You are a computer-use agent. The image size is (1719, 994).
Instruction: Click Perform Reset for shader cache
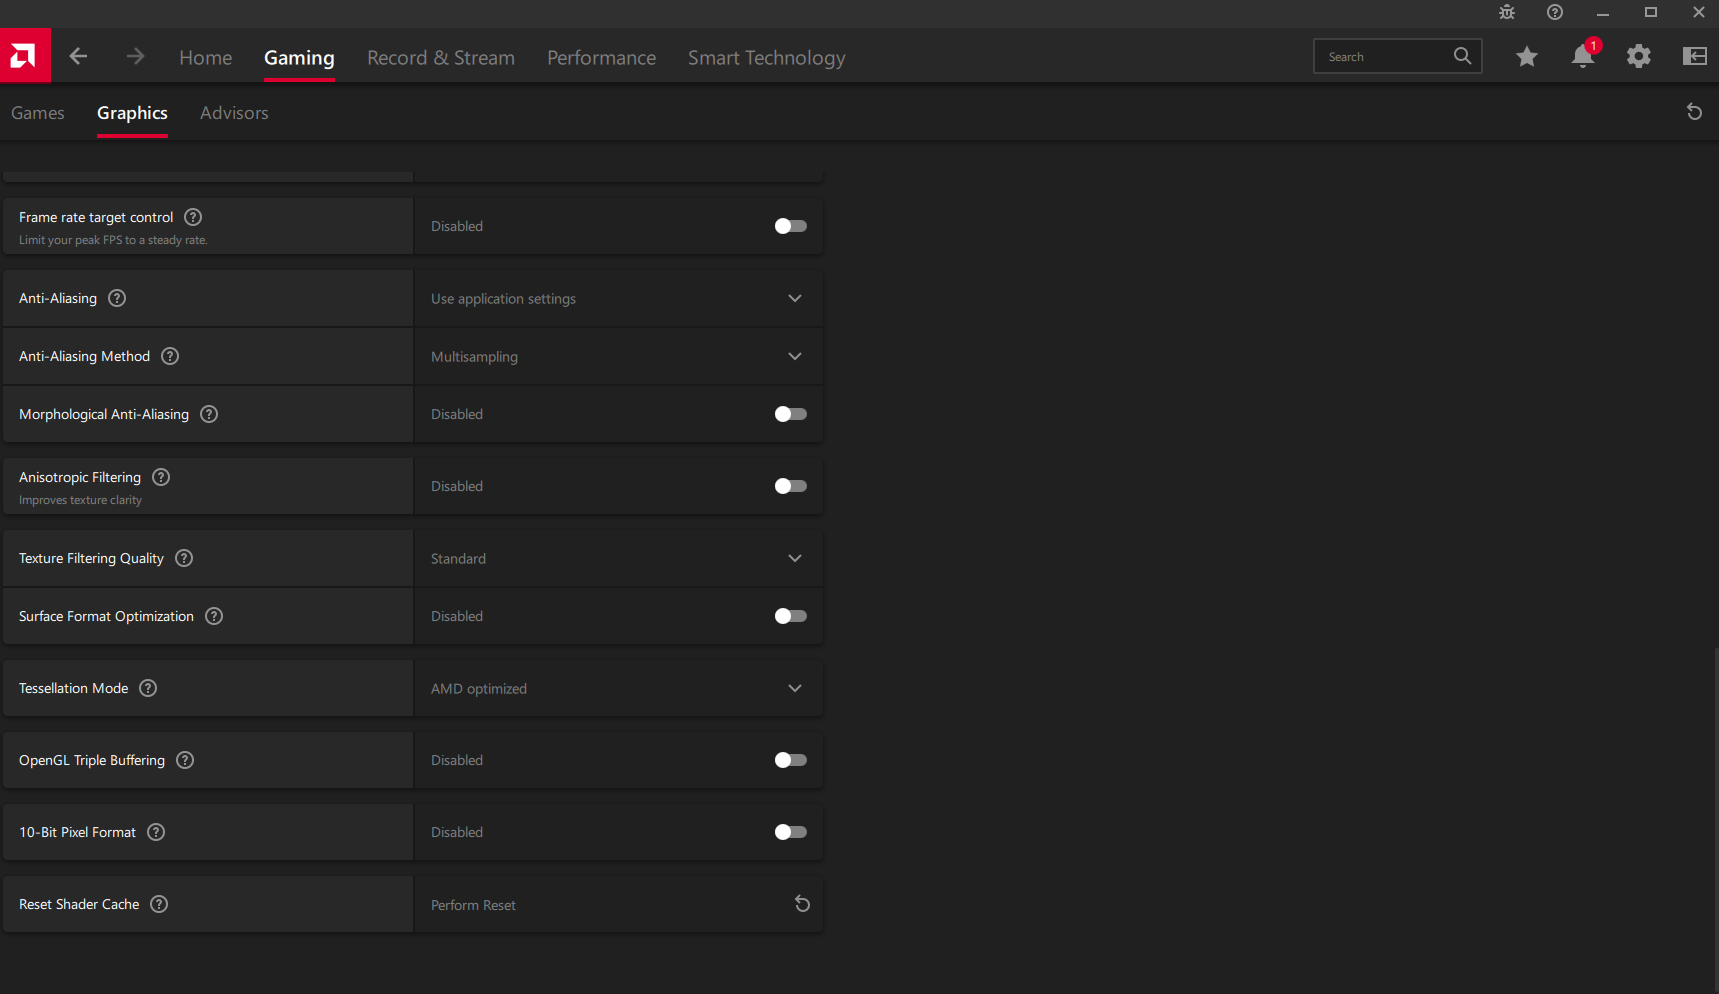(x=802, y=905)
